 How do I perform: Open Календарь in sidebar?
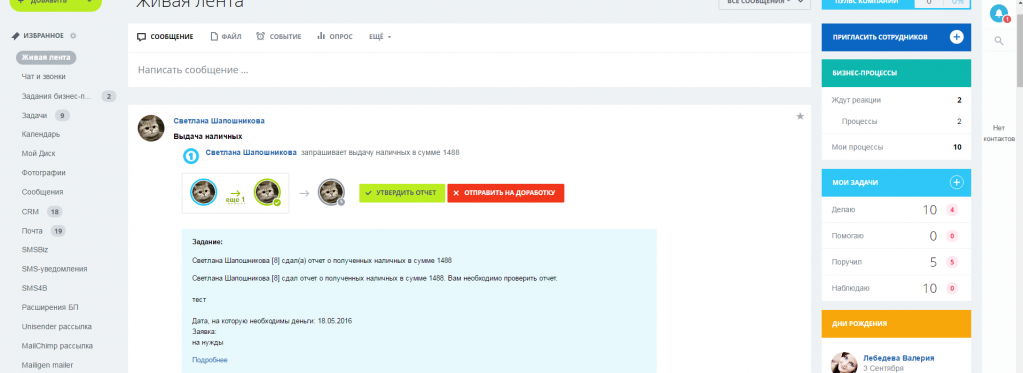pyautogui.click(x=40, y=134)
